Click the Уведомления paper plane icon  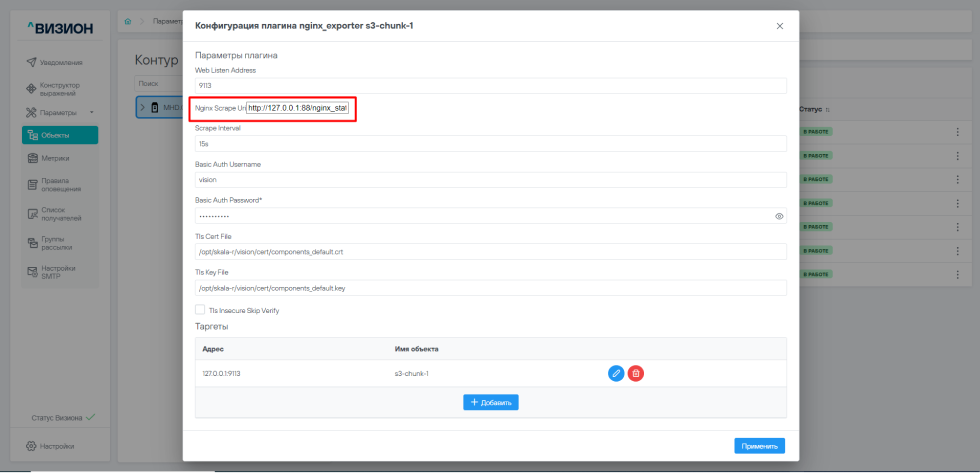(x=31, y=62)
